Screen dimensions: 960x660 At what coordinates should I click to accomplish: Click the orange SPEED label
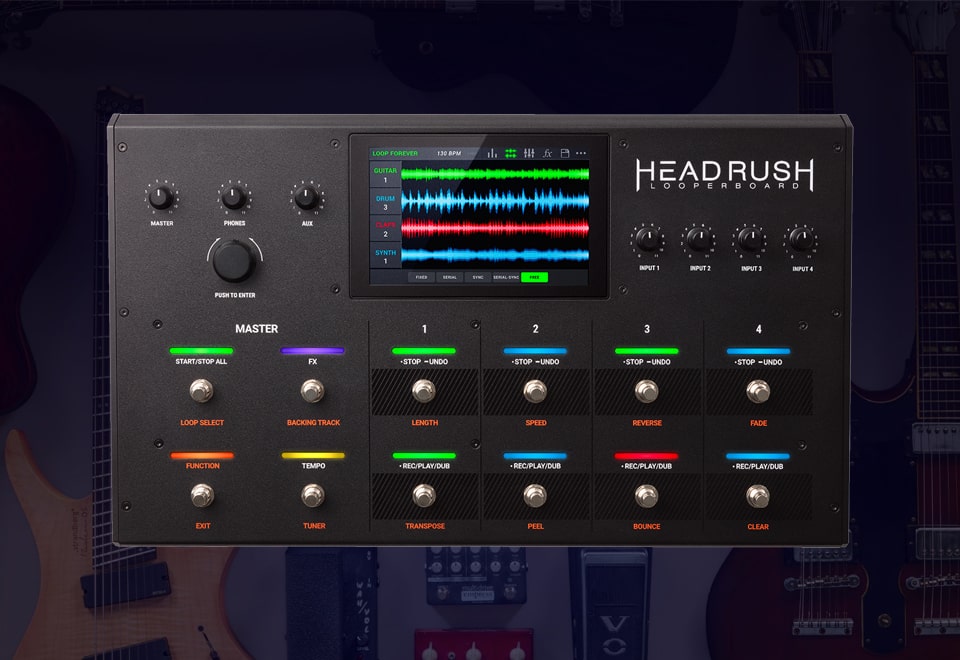click(x=536, y=422)
